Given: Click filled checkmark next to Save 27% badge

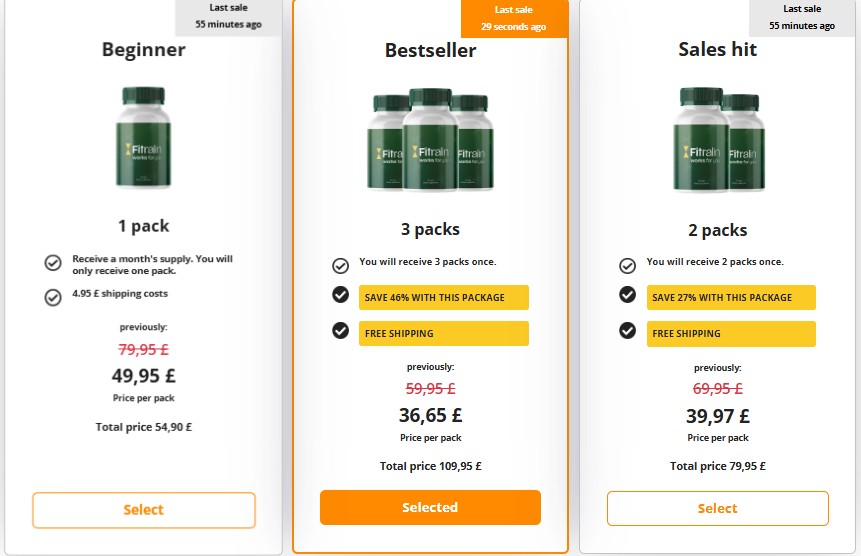Looking at the screenshot, I should click(x=627, y=295).
